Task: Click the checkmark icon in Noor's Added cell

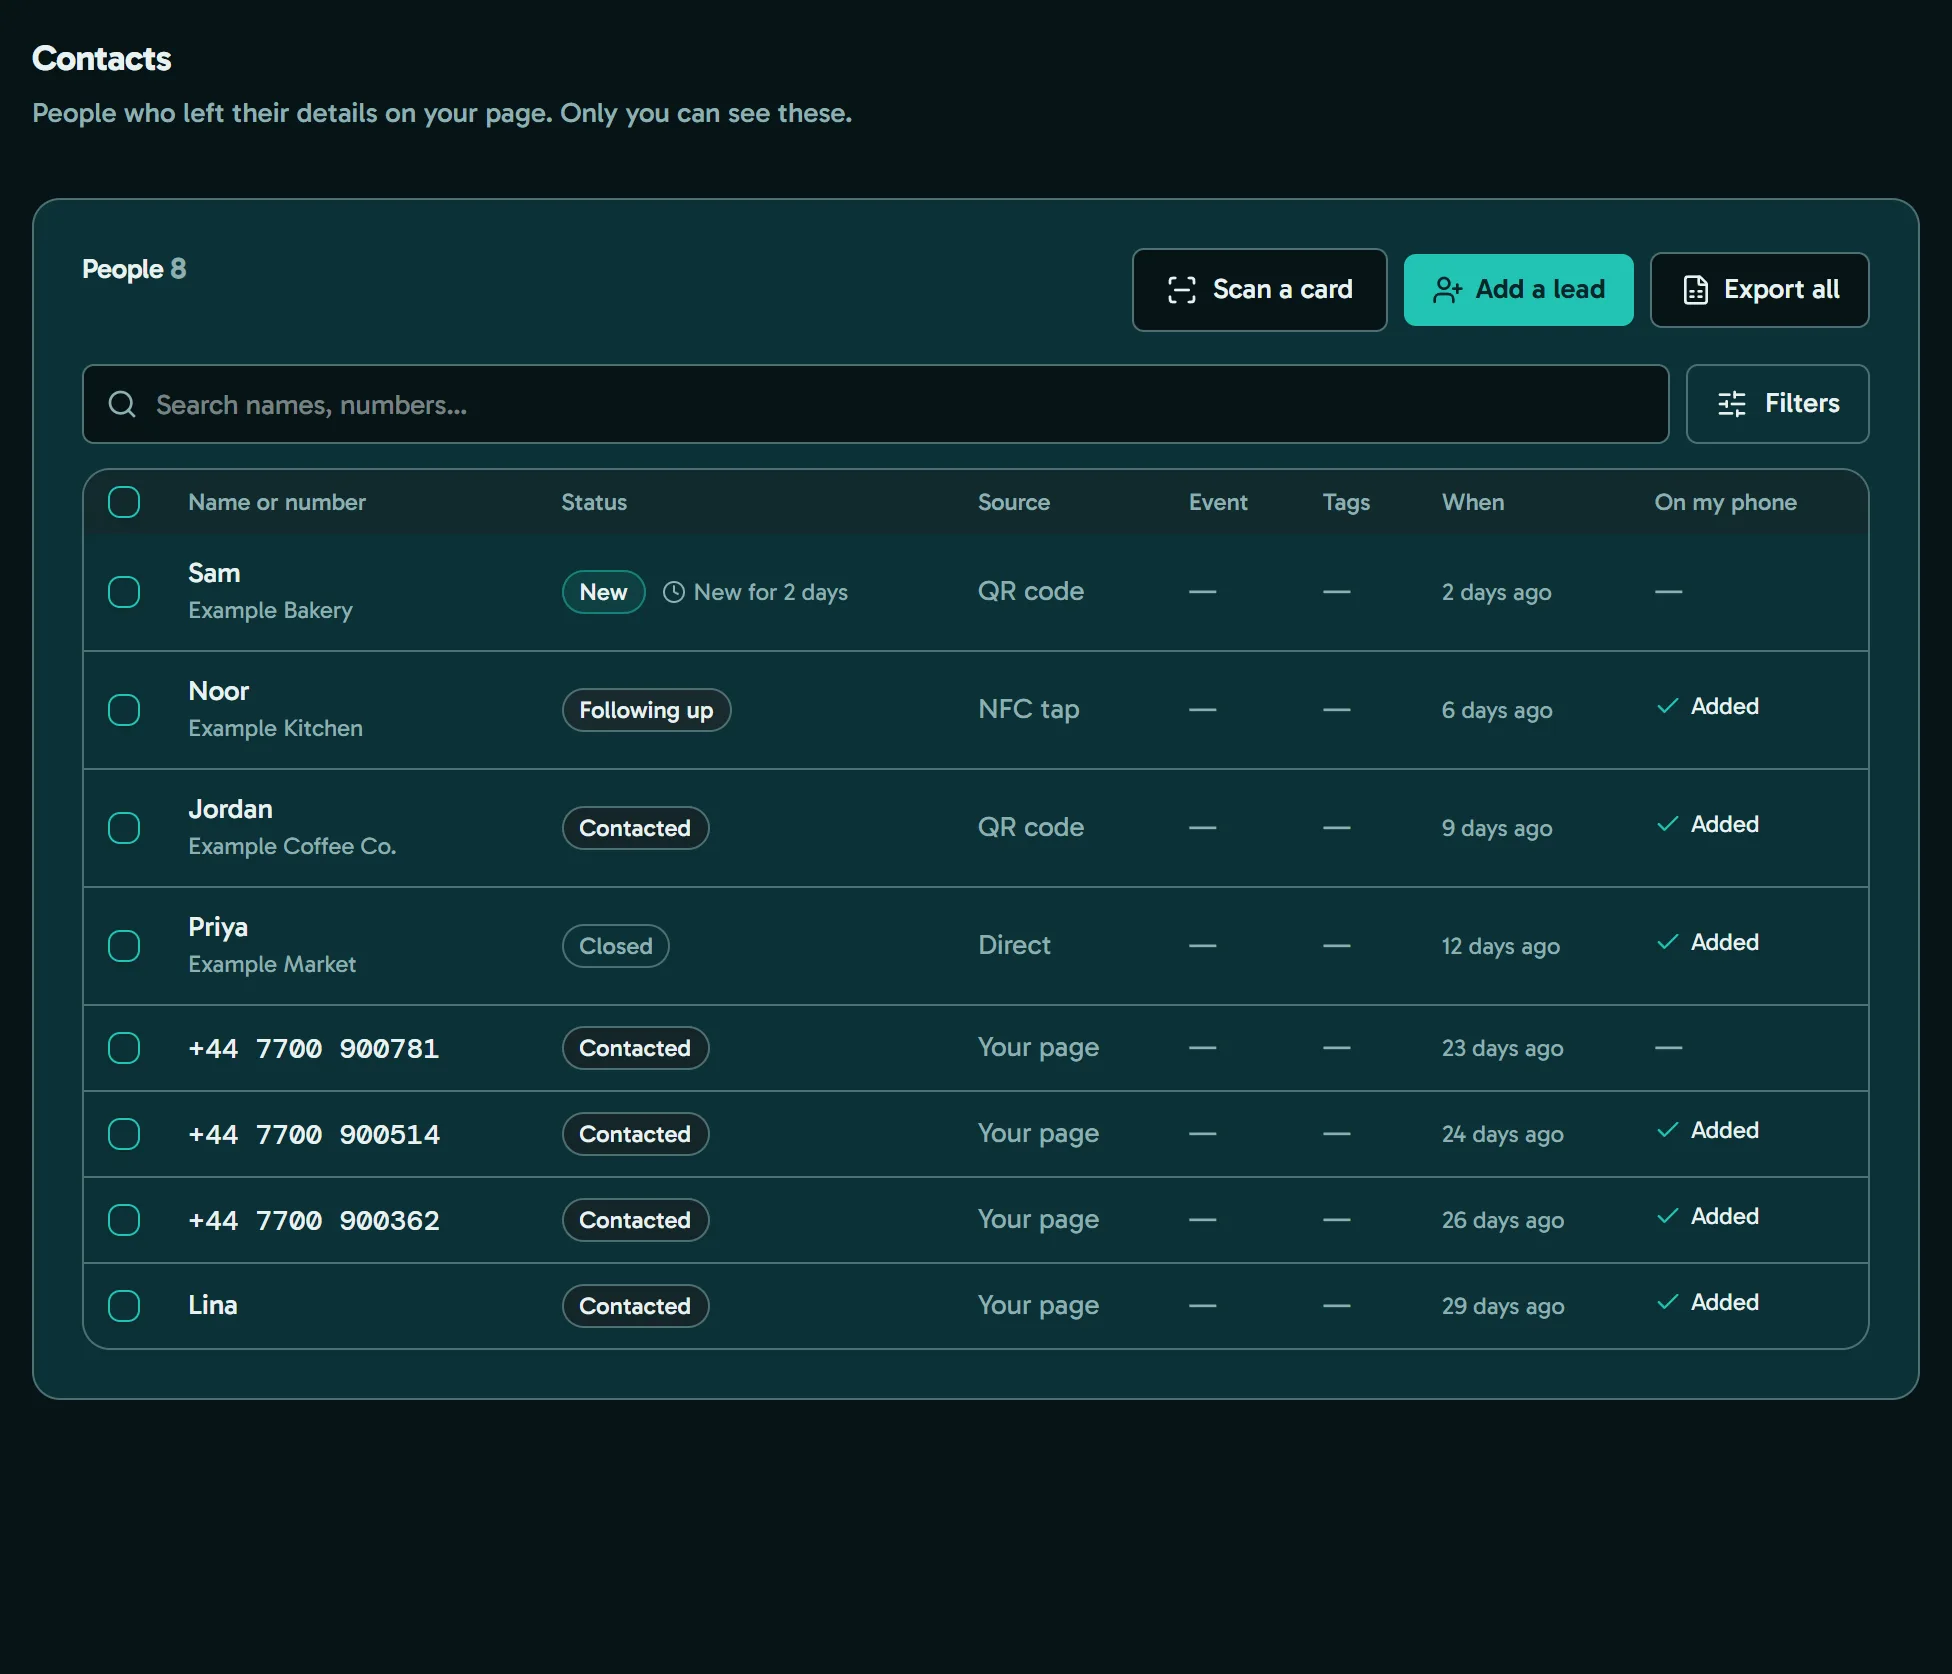Action: click(1667, 706)
